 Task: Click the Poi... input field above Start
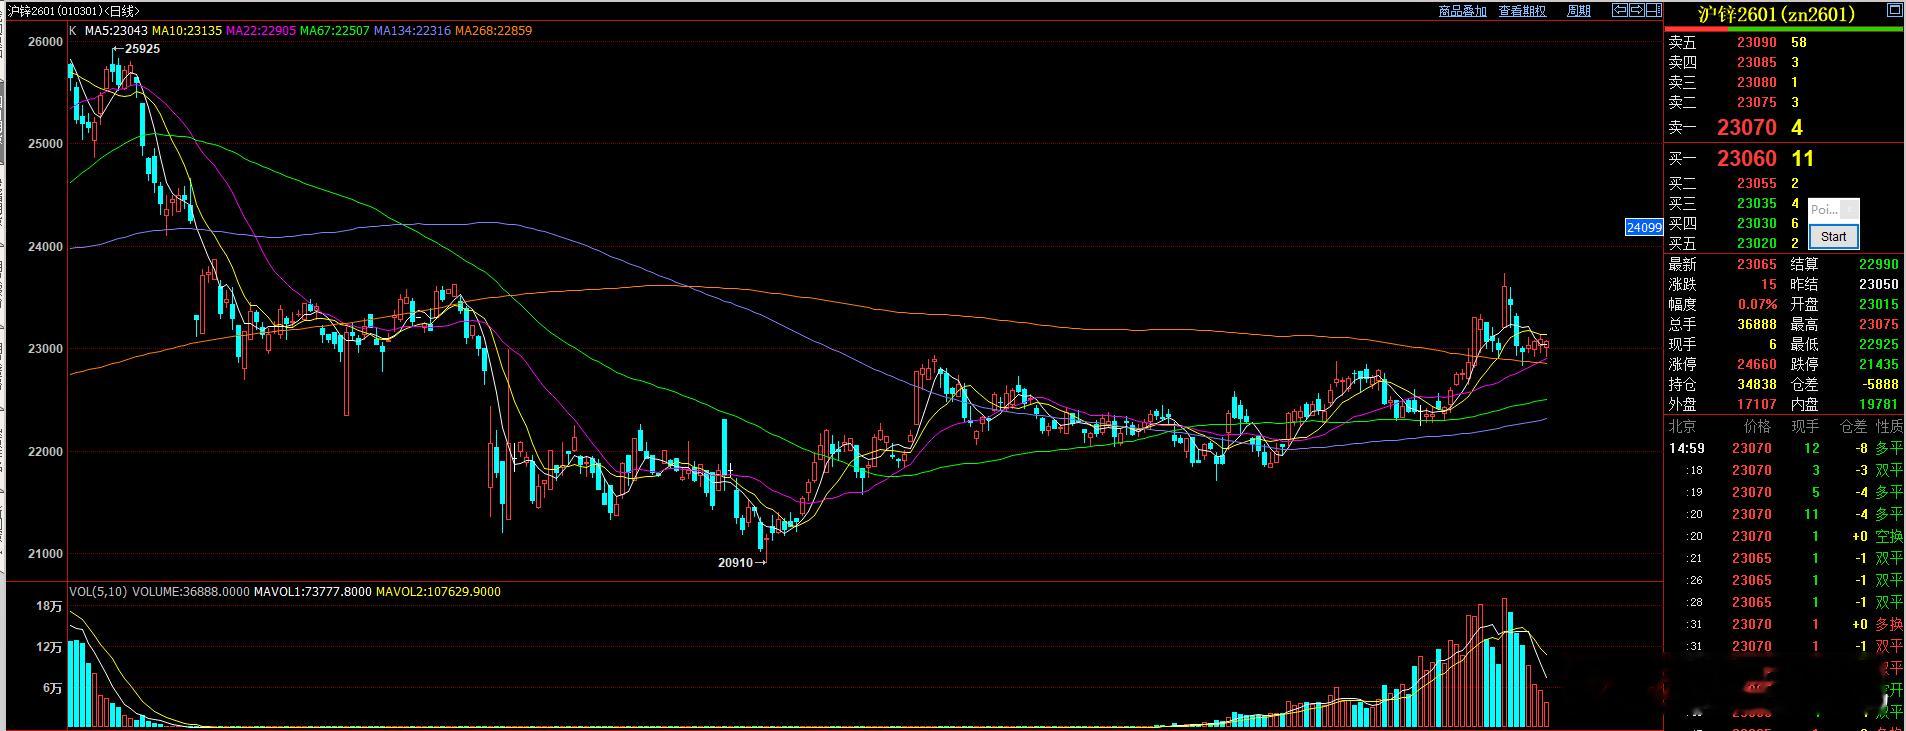point(1825,209)
